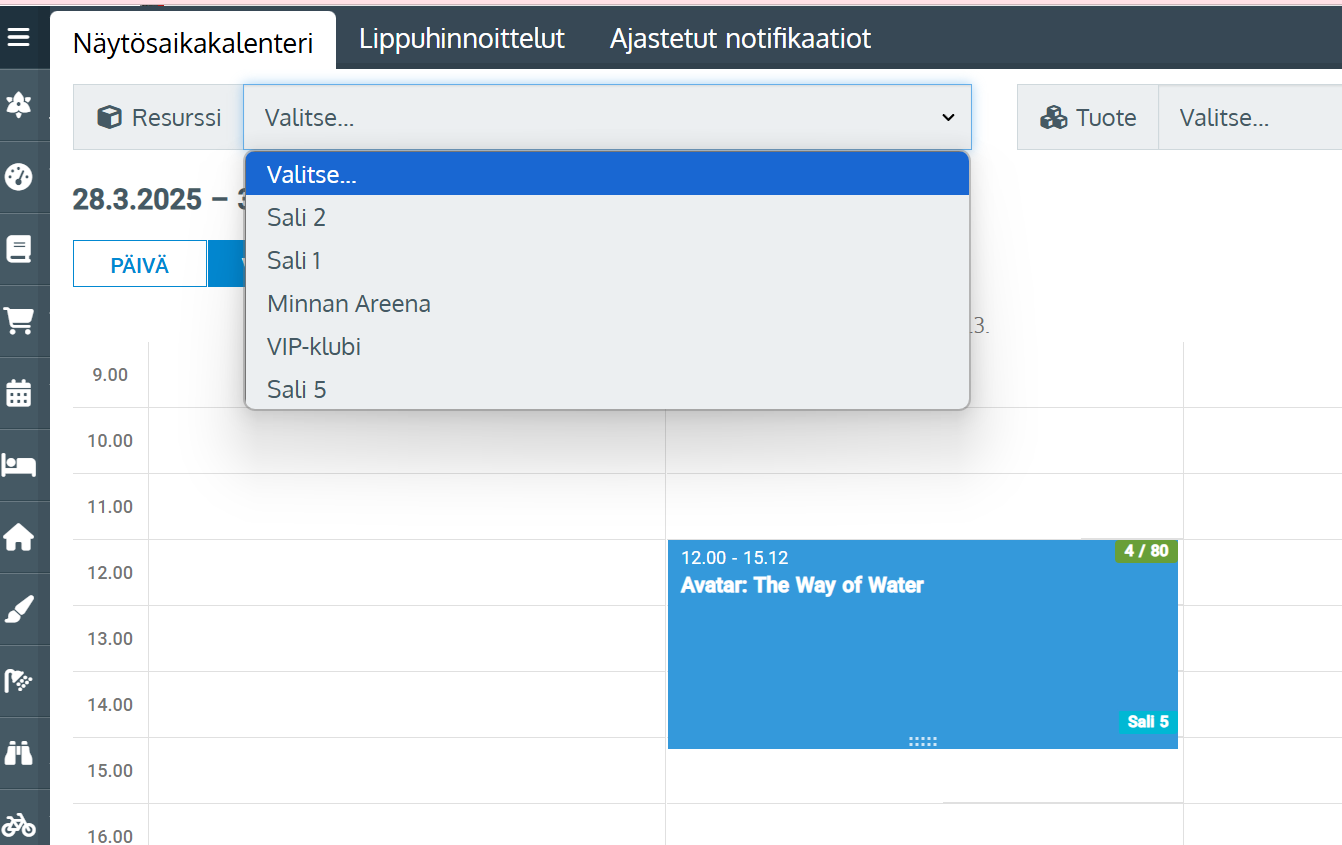The height and width of the screenshot is (845, 1342).
Task: Click the Tuote filter label
Action: coord(1106,118)
